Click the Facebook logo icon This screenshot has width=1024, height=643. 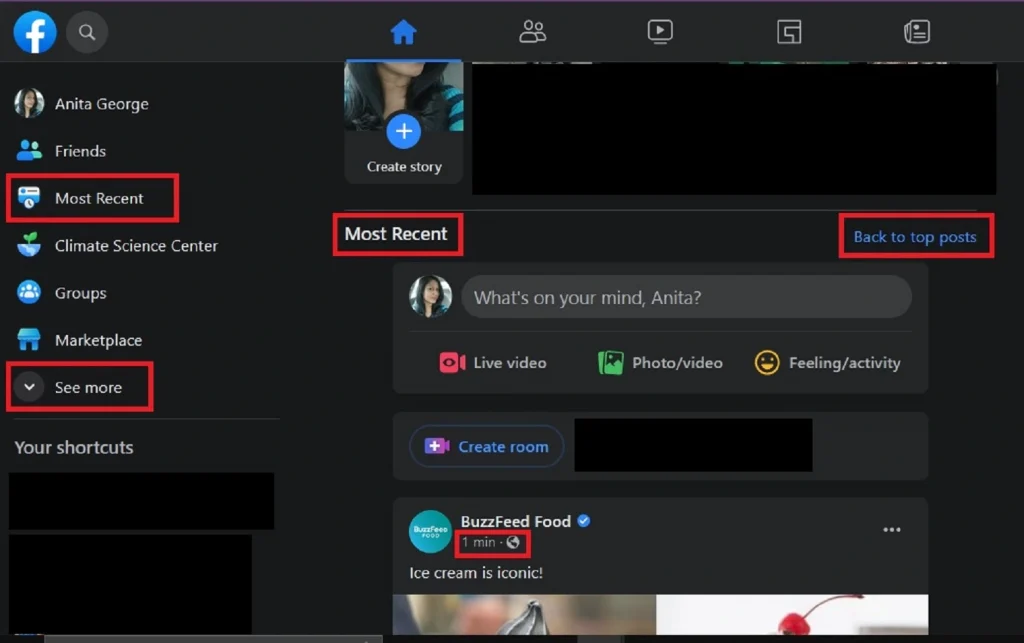click(x=35, y=32)
